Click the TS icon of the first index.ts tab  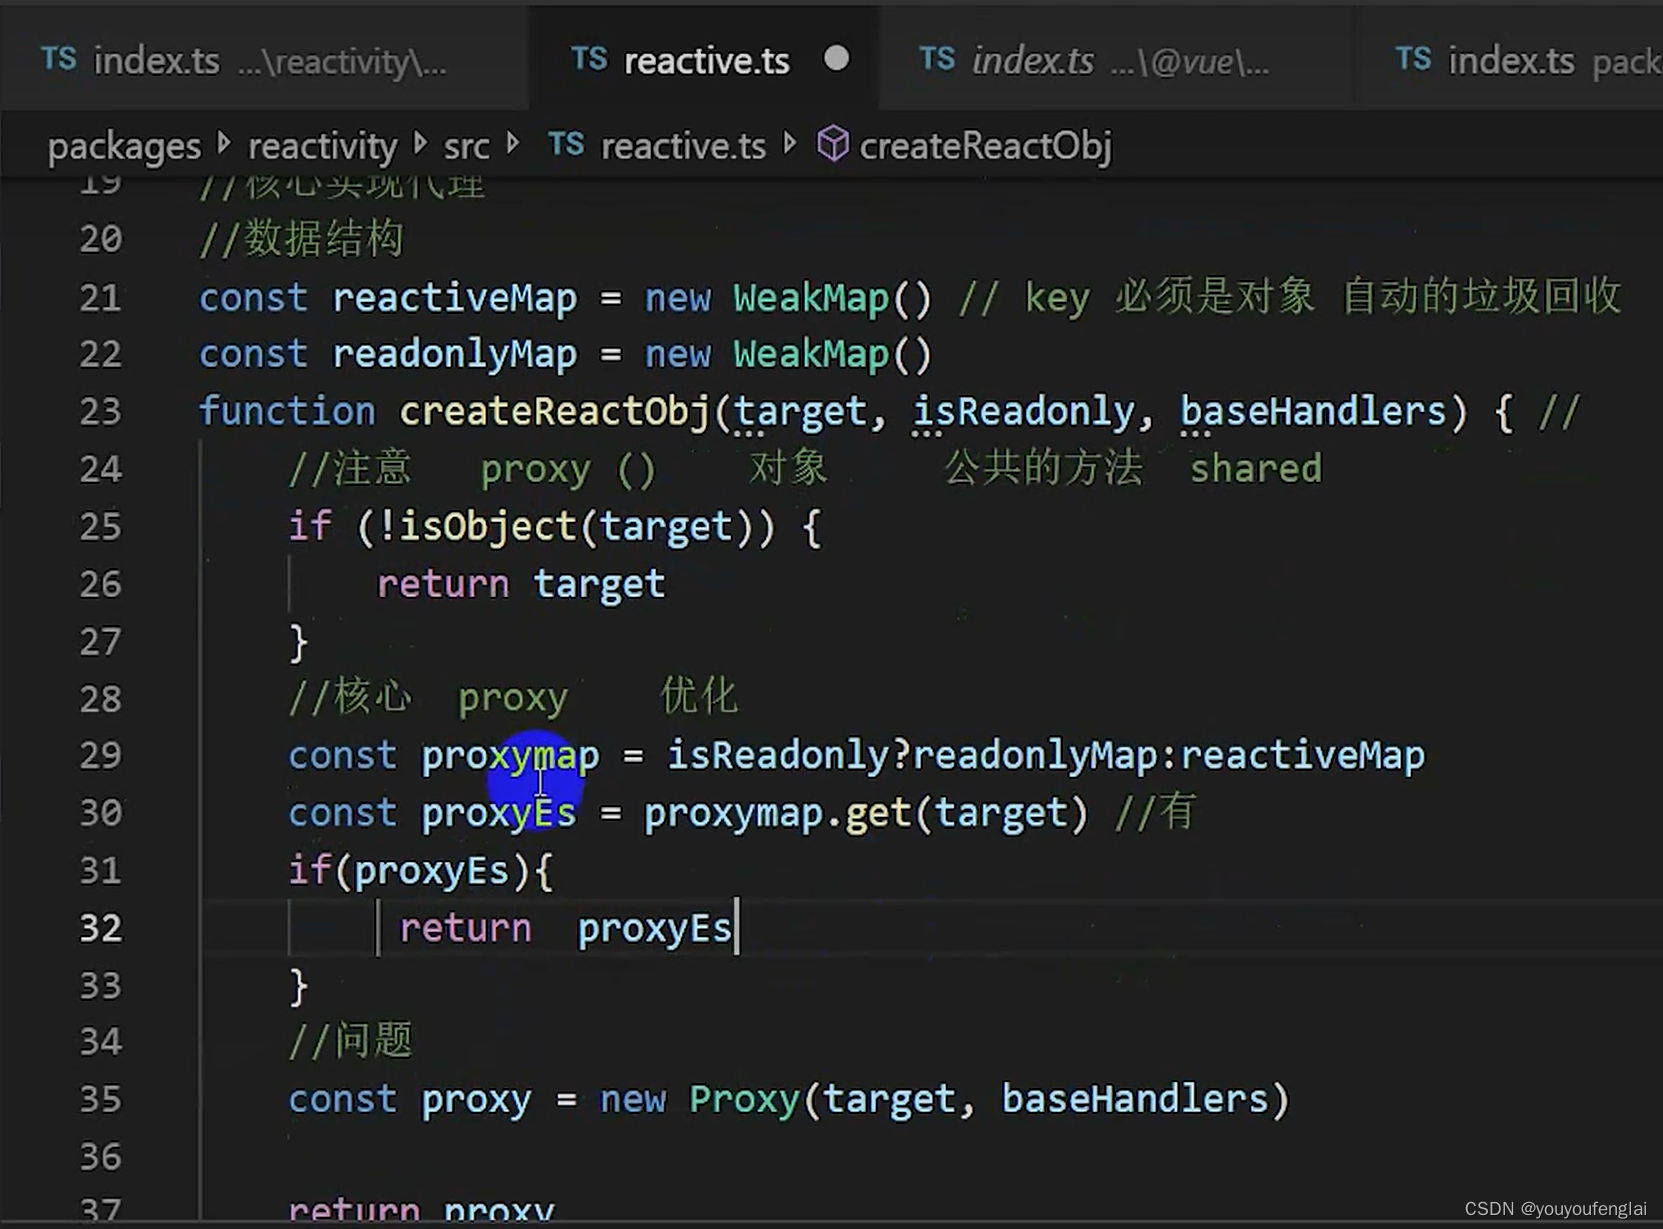(x=59, y=60)
